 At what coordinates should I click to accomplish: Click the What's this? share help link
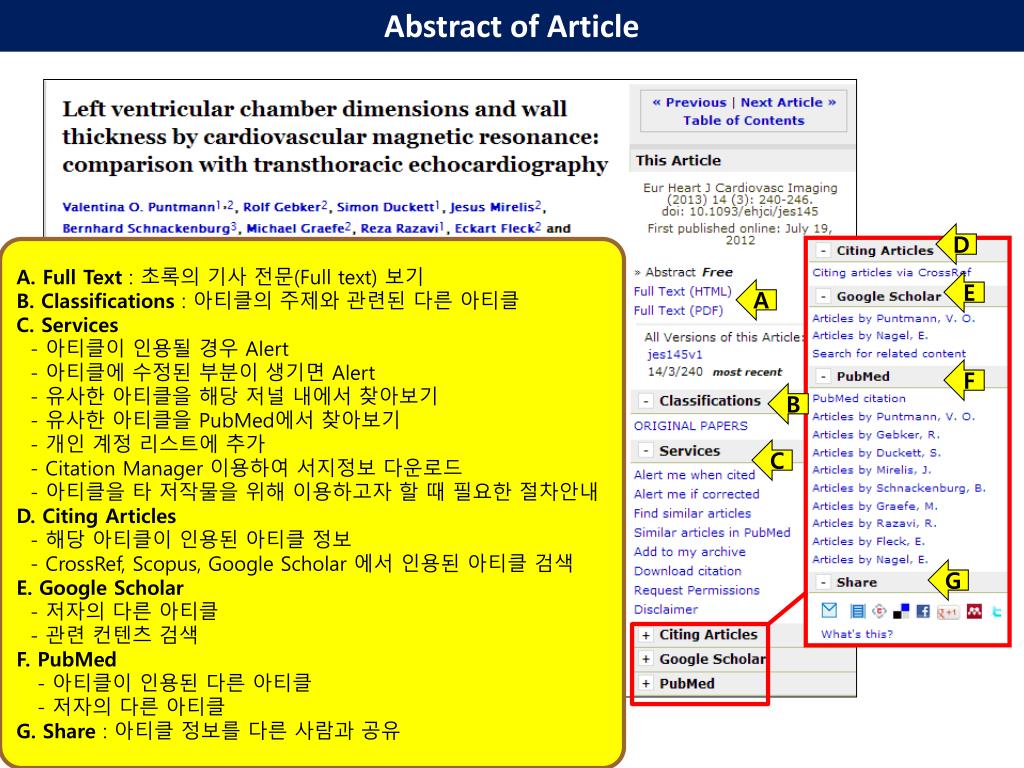tap(857, 634)
